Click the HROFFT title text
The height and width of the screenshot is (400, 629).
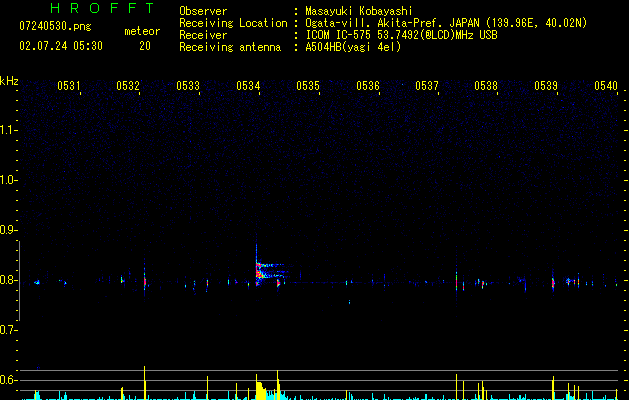click(103, 8)
